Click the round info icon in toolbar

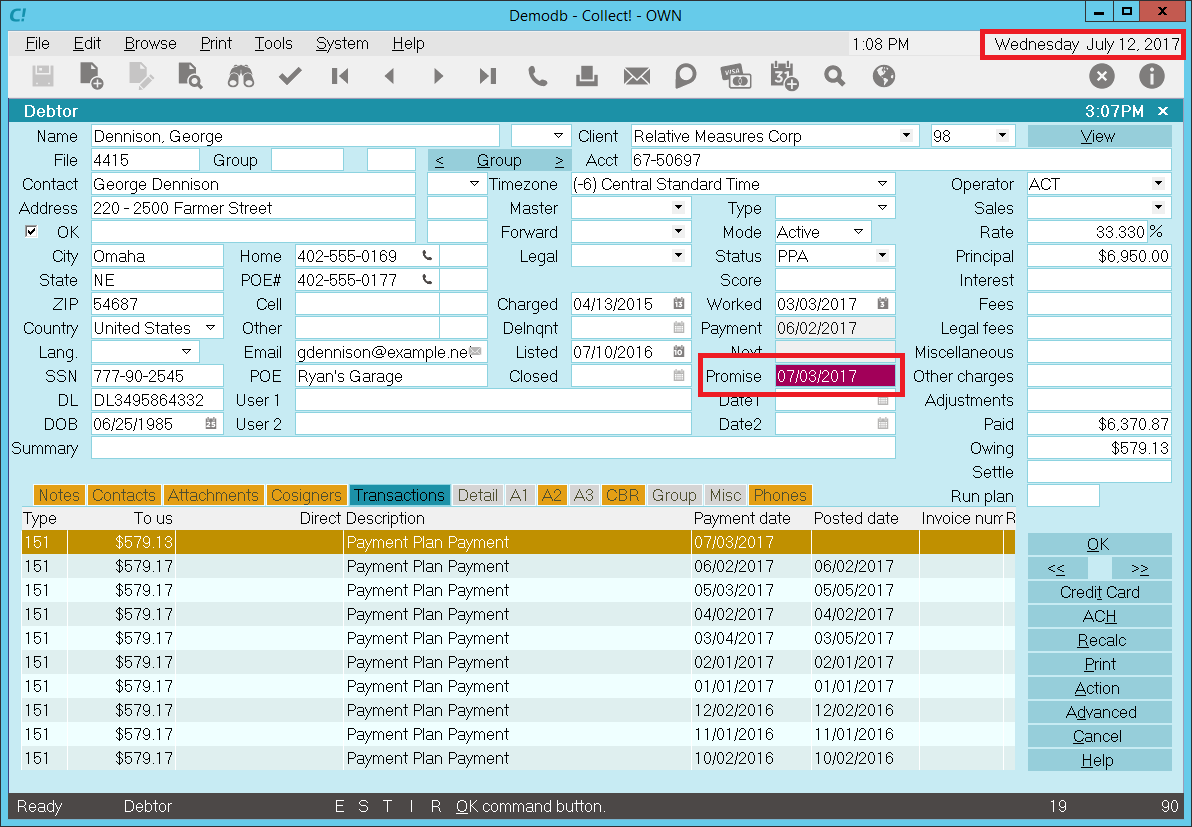pos(1151,76)
